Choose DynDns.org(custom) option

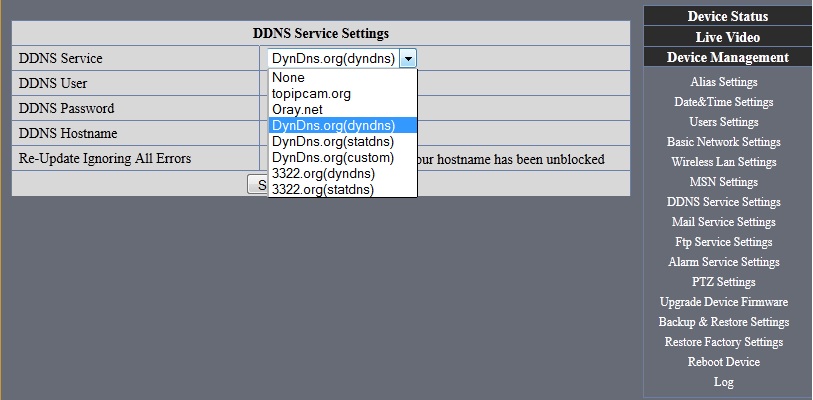[342, 157]
